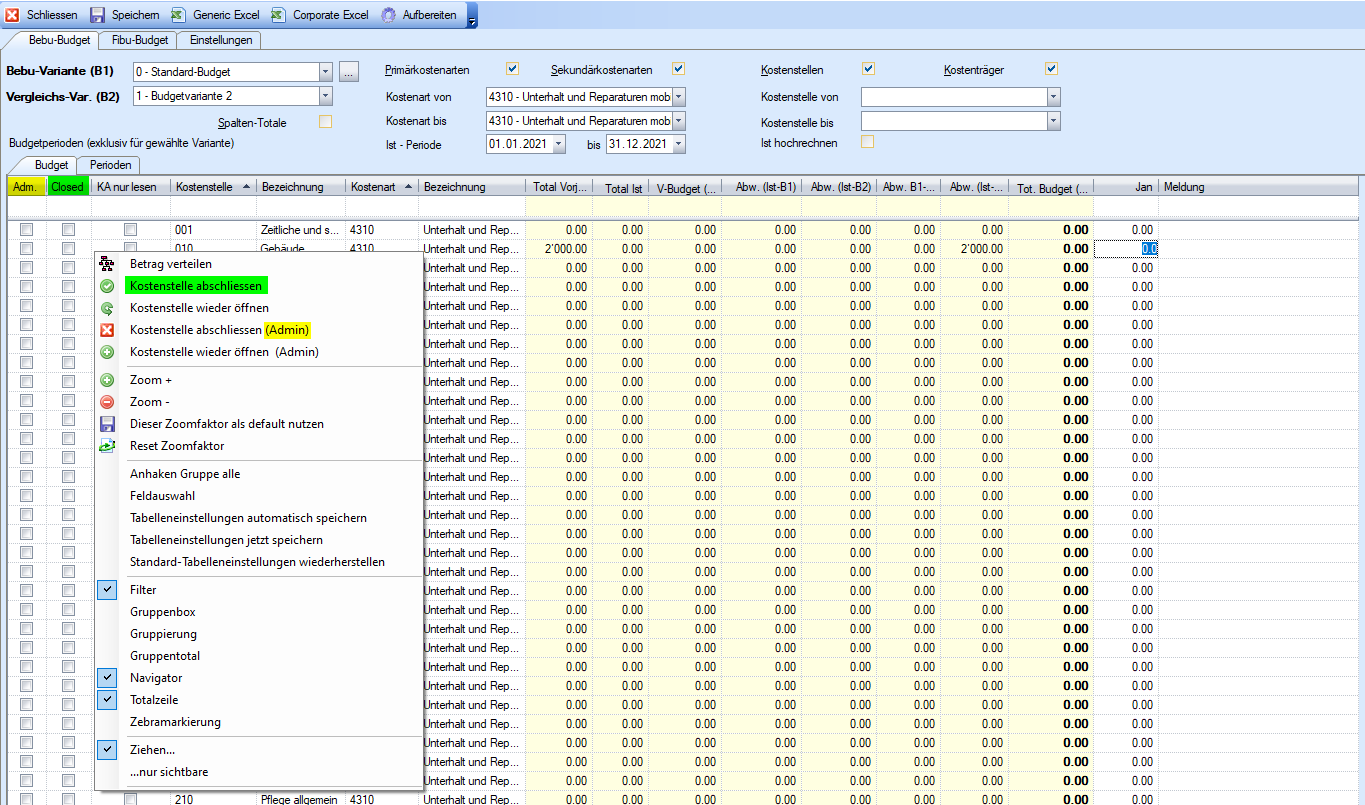
Task: Switch to the Fibu-Budget tab
Action: pyautogui.click(x=139, y=40)
